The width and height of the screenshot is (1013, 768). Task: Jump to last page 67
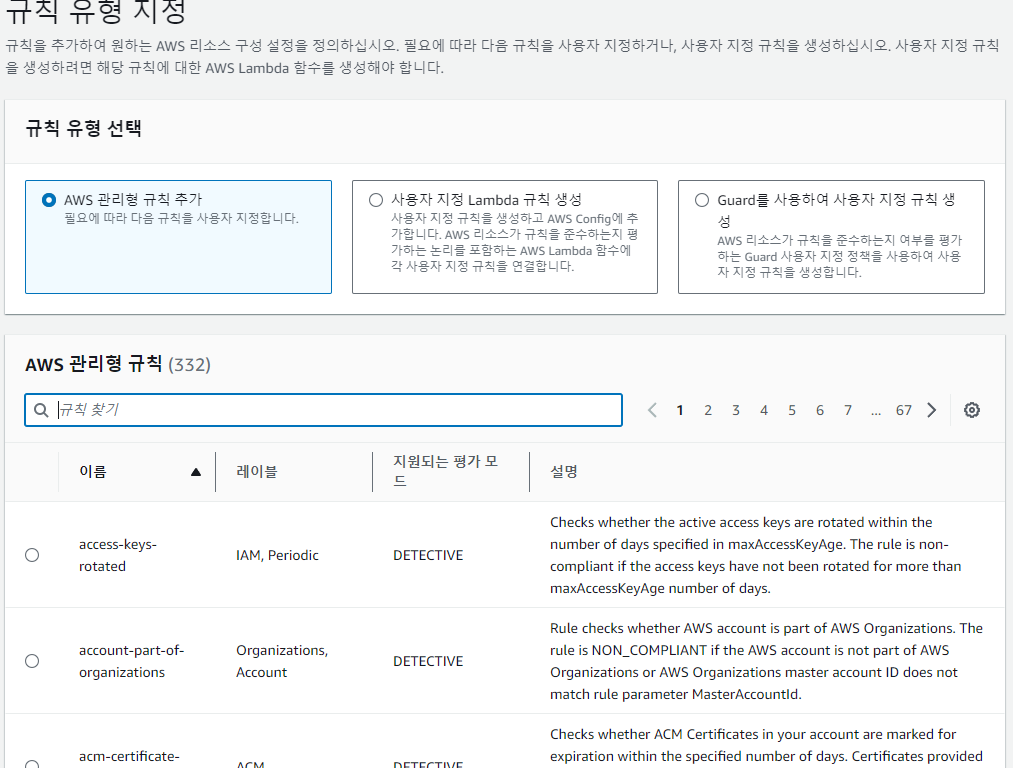pos(904,410)
